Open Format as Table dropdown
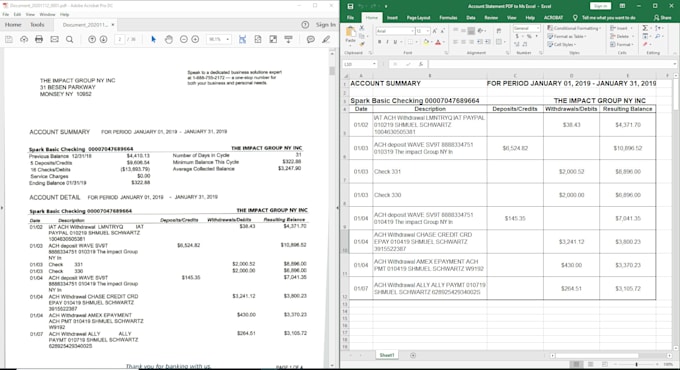 (x=567, y=36)
